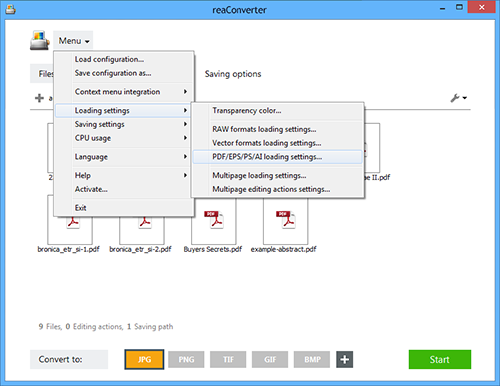Click the reaConverter printer logo icon
Viewport: 500px width, 386px height.
[40, 40]
